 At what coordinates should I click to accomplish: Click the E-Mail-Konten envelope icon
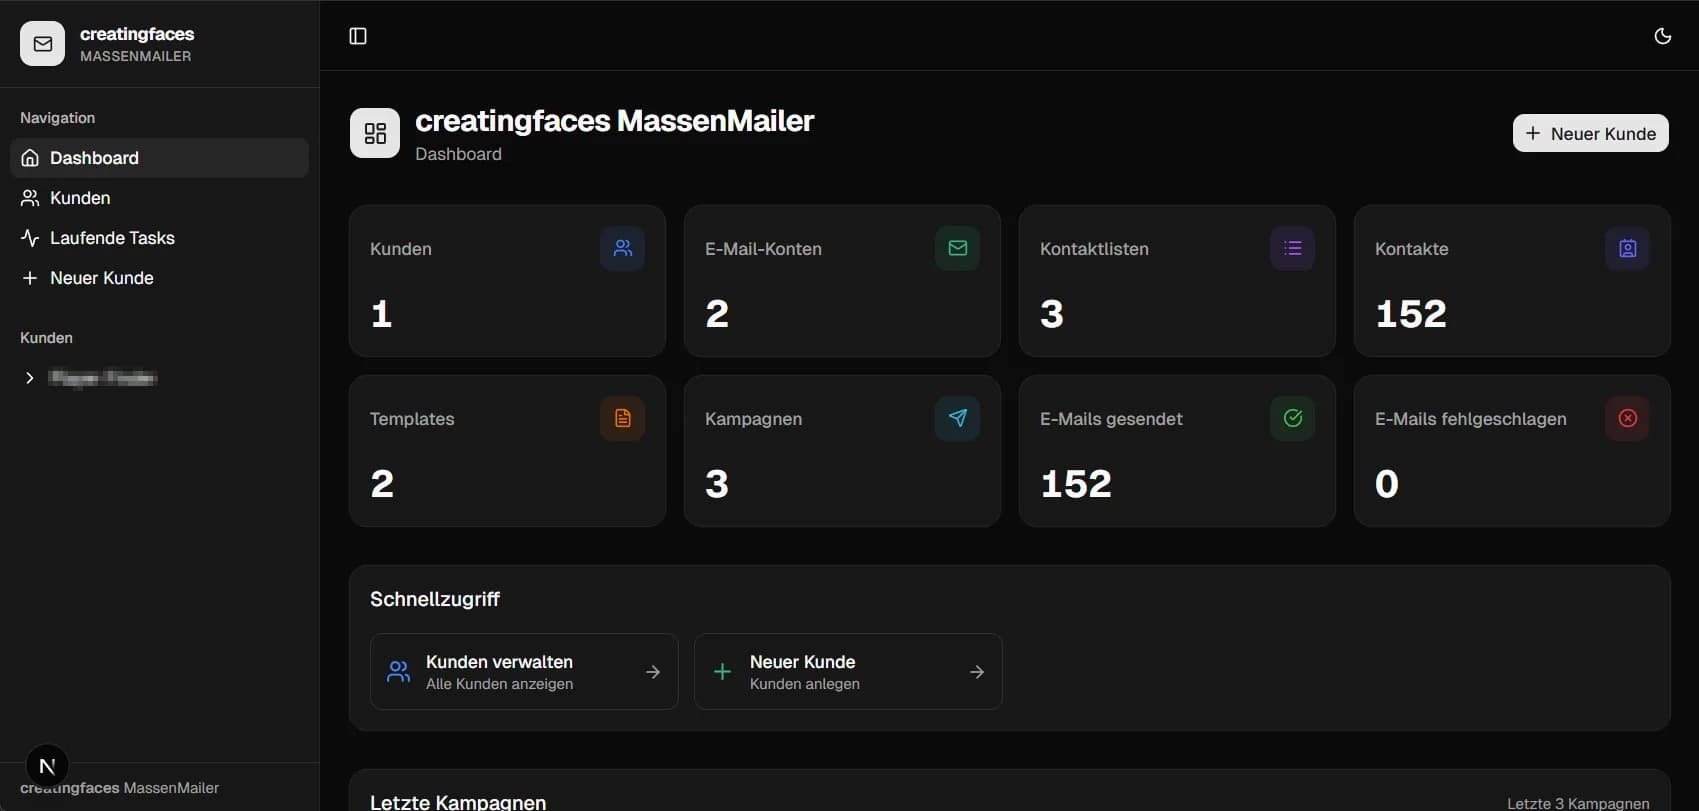[958, 248]
